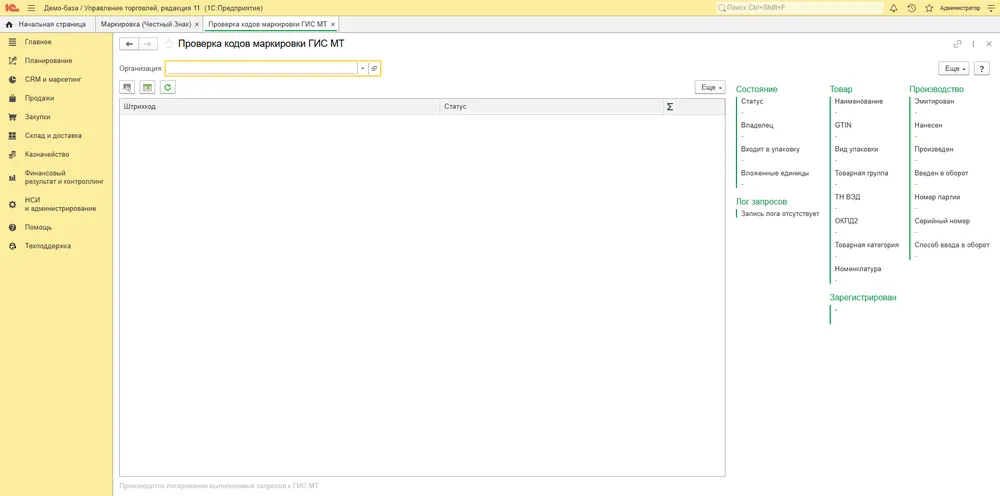1000x496 pixels.
Task: Click the Входит в упаковку label
Action: (x=770, y=149)
